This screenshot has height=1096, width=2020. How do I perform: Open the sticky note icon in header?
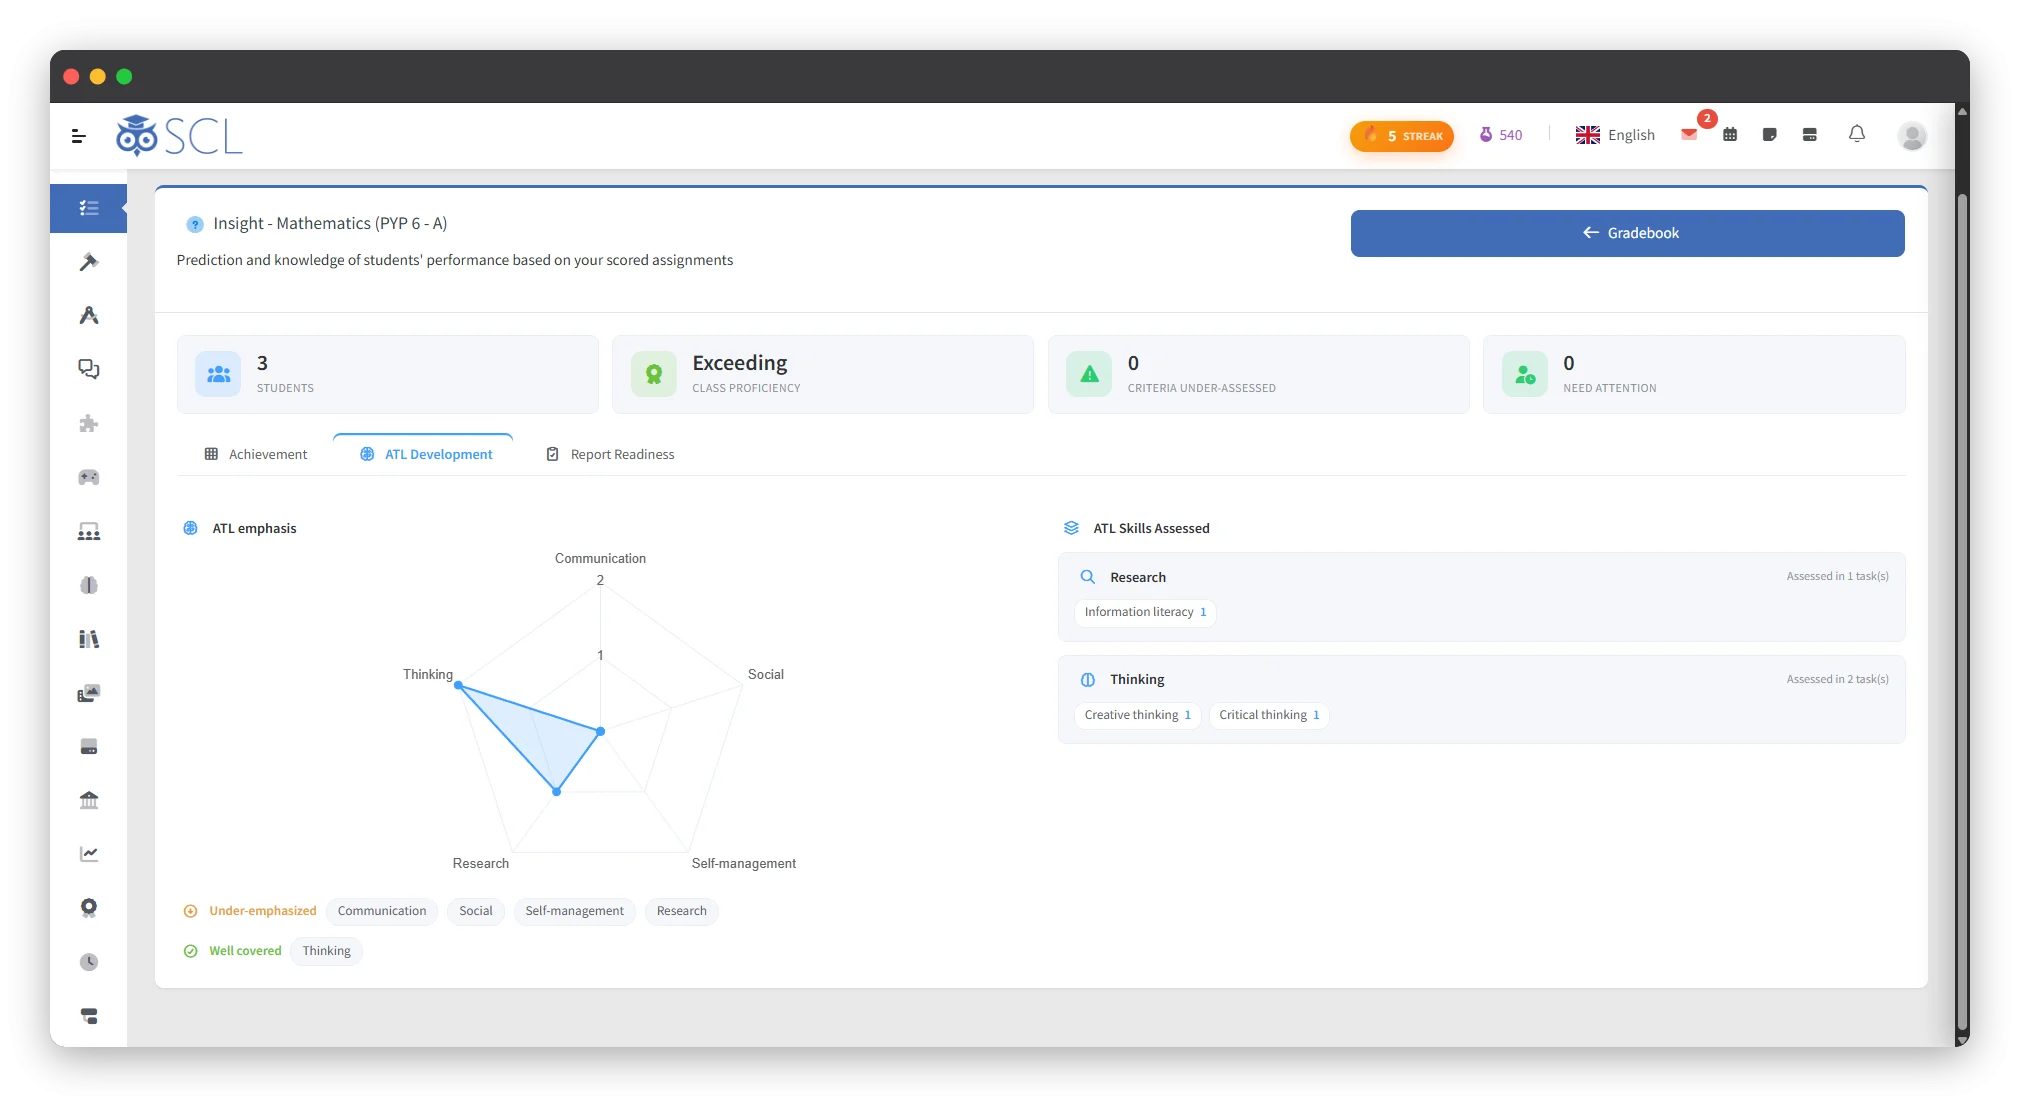(1769, 135)
